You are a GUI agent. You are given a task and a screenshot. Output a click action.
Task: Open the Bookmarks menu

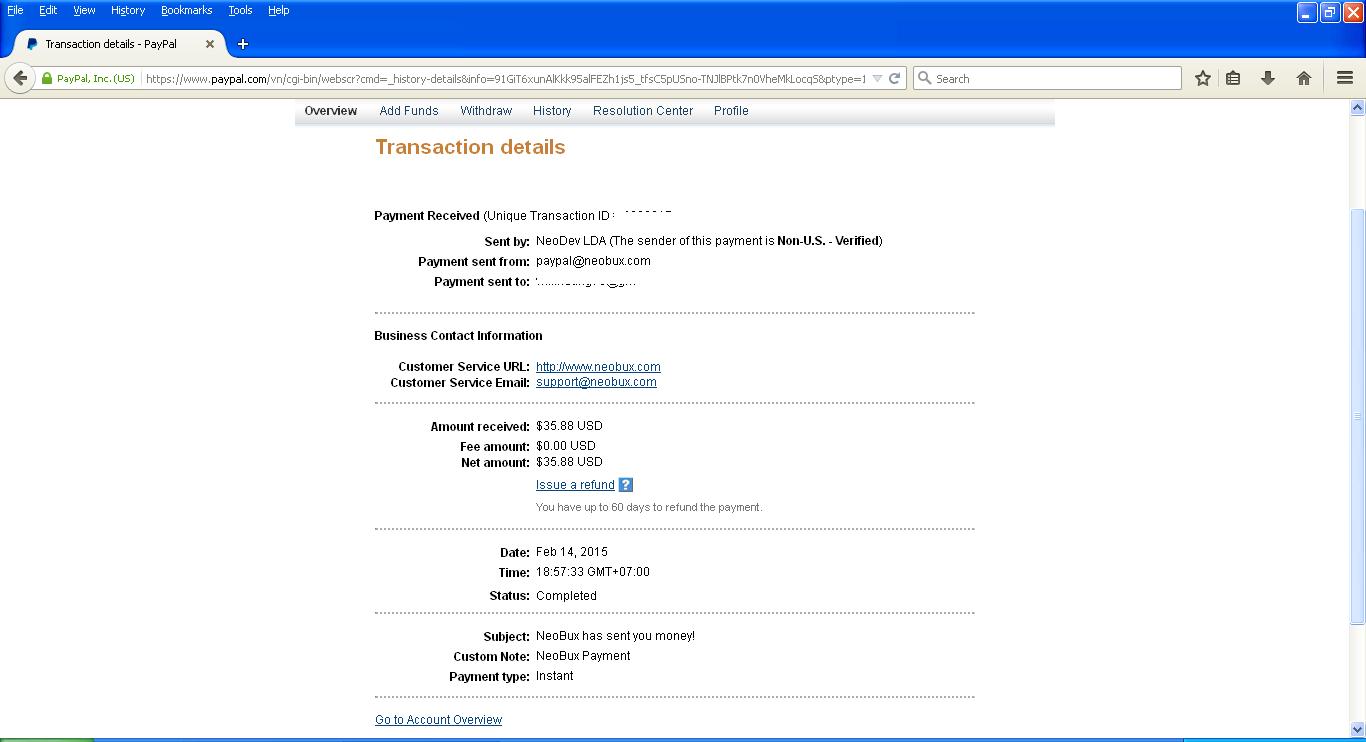click(x=187, y=10)
